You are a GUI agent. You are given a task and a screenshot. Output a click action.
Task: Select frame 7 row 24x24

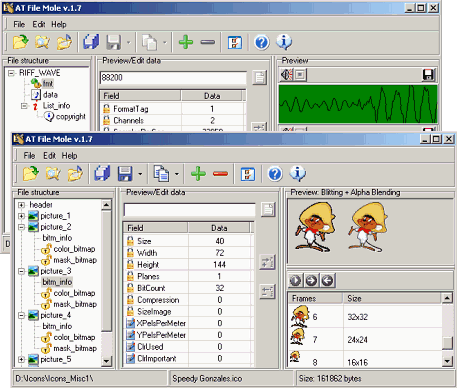click(x=365, y=340)
